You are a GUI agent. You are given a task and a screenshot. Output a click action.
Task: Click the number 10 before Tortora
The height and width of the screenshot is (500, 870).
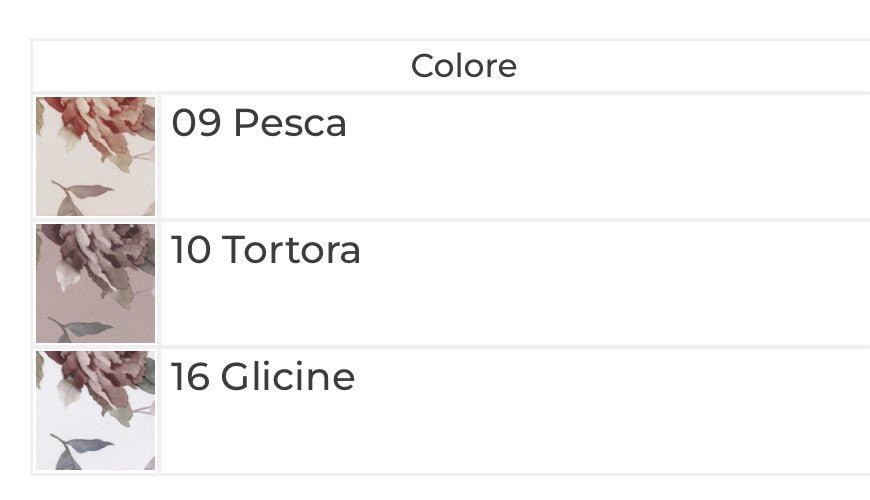coord(191,249)
